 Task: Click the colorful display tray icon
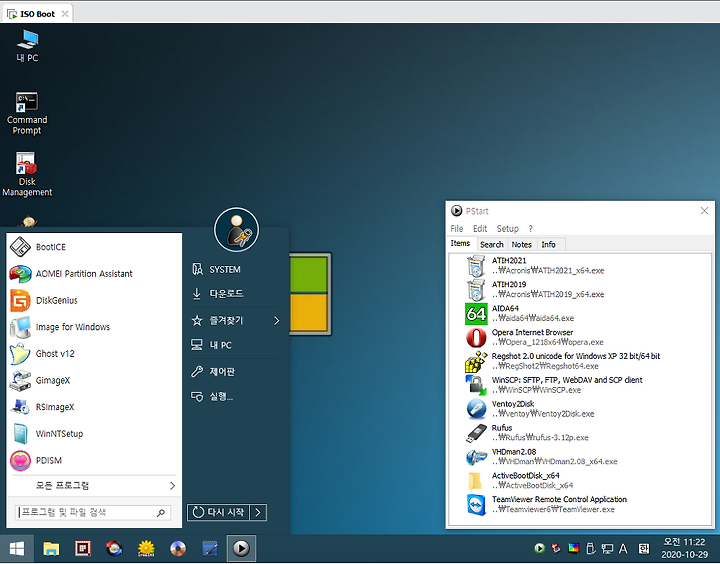coord(574,548)
